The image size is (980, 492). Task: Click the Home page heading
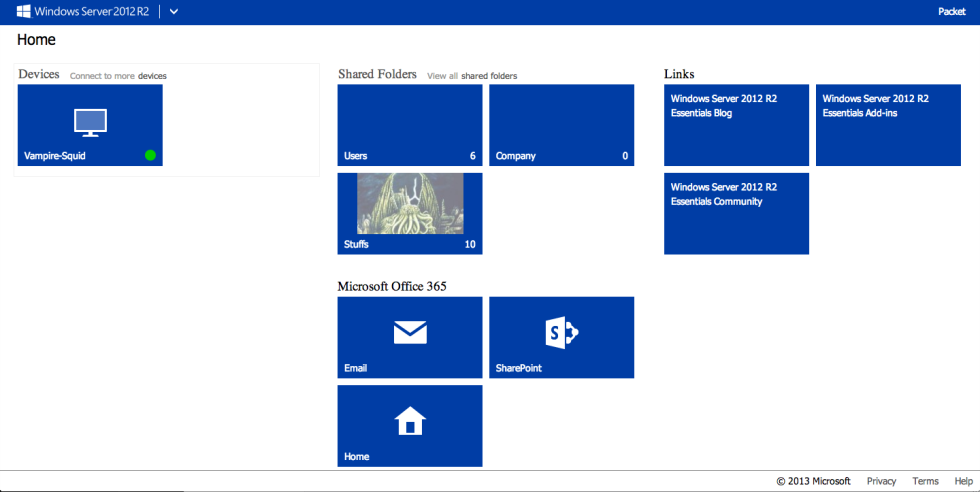click(36, 40)
